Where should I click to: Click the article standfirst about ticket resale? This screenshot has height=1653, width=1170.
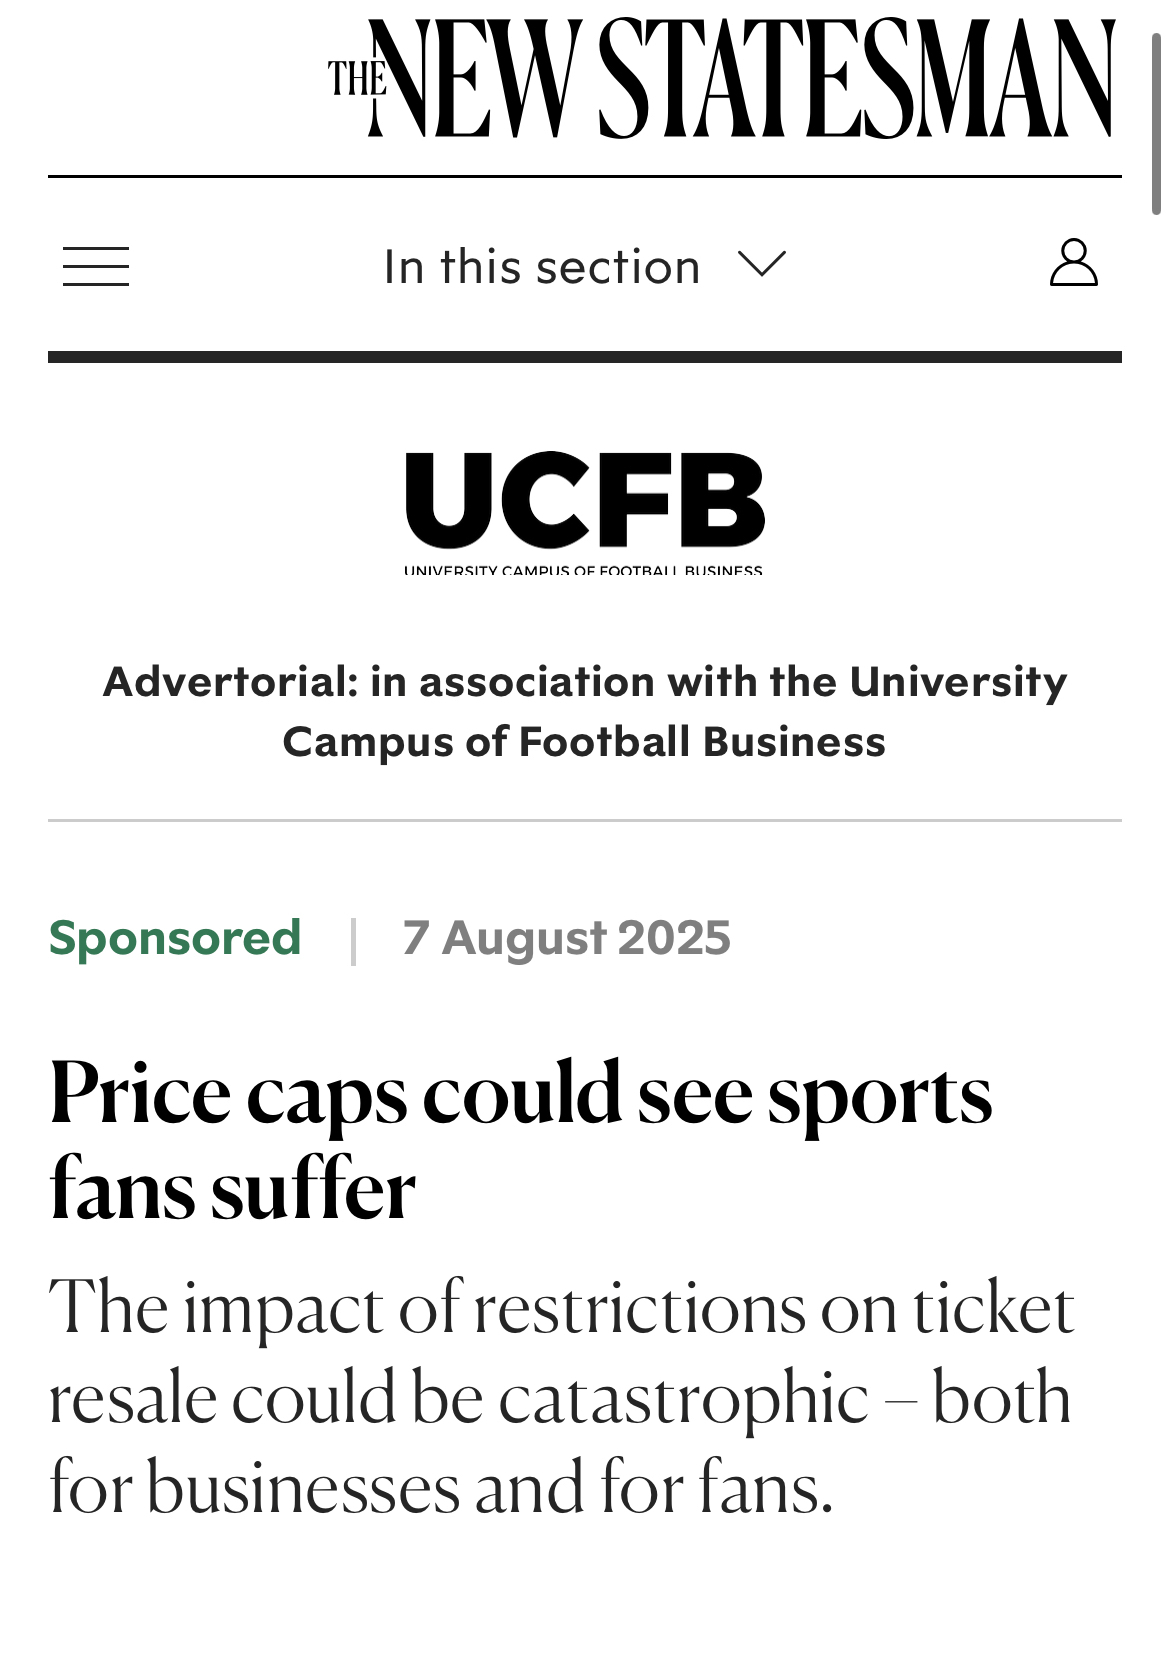(x=560, y=1396)
